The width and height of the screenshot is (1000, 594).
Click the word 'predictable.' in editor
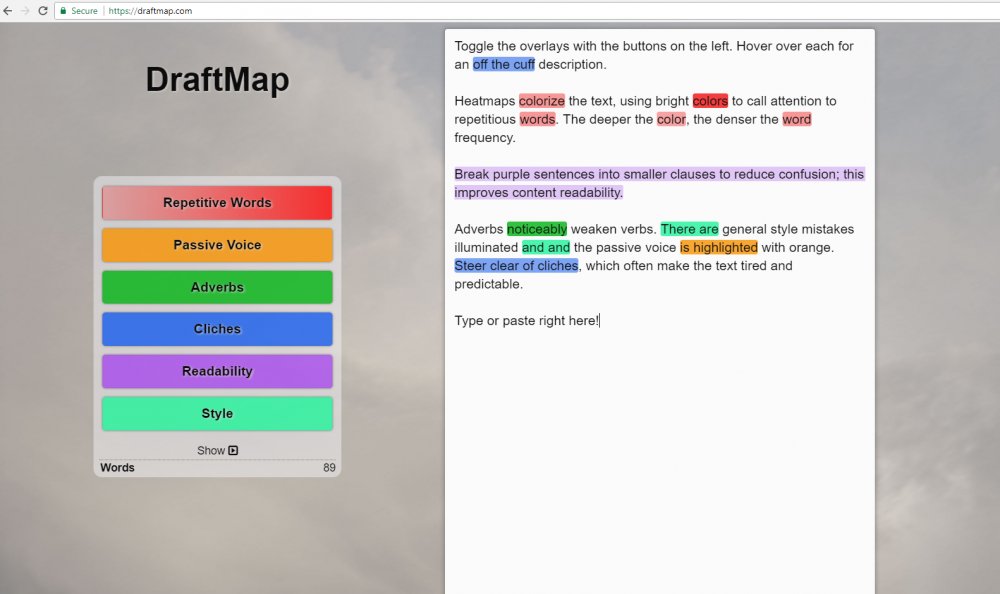click(489, 285)
